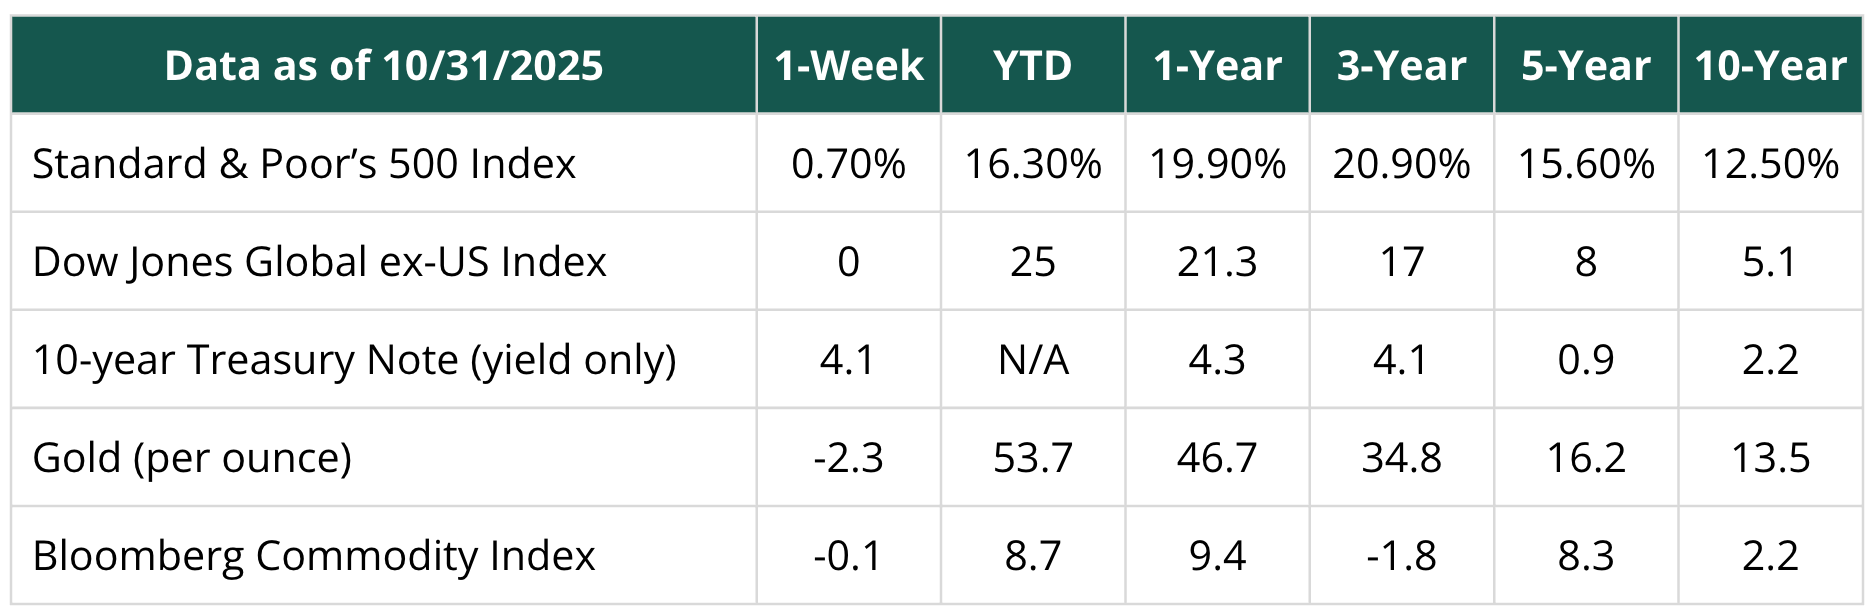Select the Bloomberg Commodity Index row label
Screen dimensions: 1874x616
click(313, 556)
